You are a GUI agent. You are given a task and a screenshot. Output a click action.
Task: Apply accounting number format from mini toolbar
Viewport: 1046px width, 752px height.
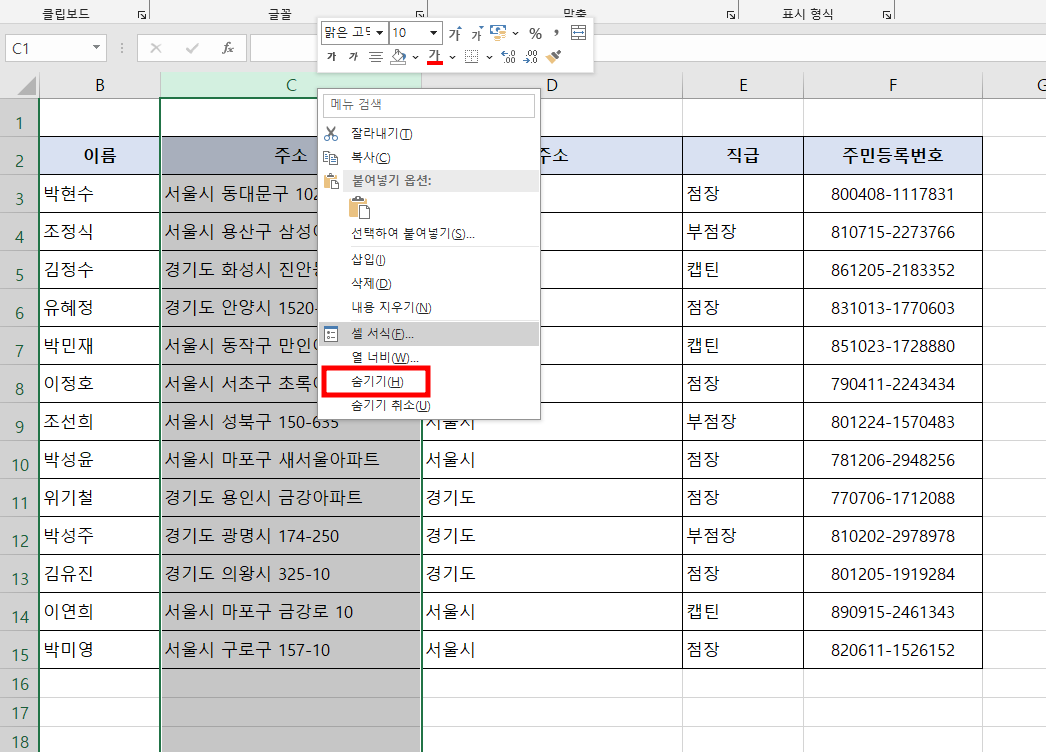click(x=498, y=32)
